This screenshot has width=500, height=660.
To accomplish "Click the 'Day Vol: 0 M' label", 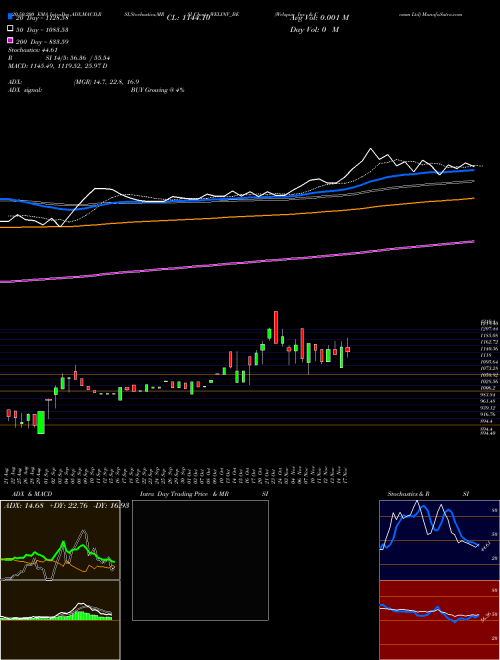I will coord(314,29).
